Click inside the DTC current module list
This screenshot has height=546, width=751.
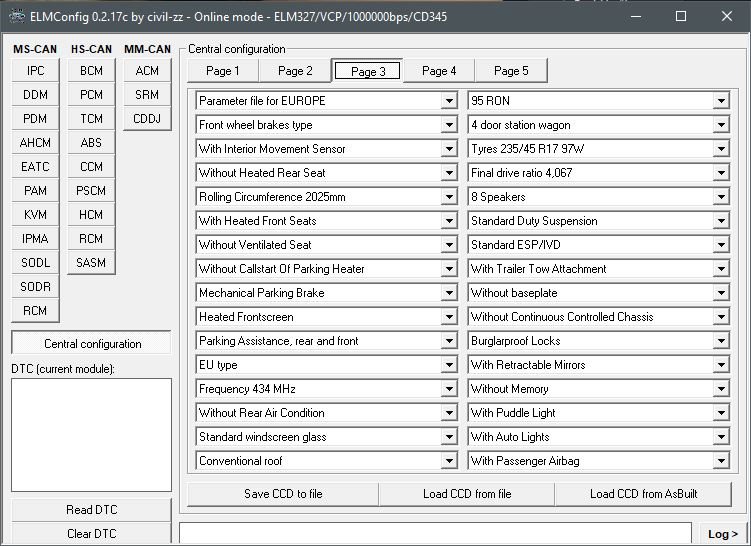tap(92, 434)
